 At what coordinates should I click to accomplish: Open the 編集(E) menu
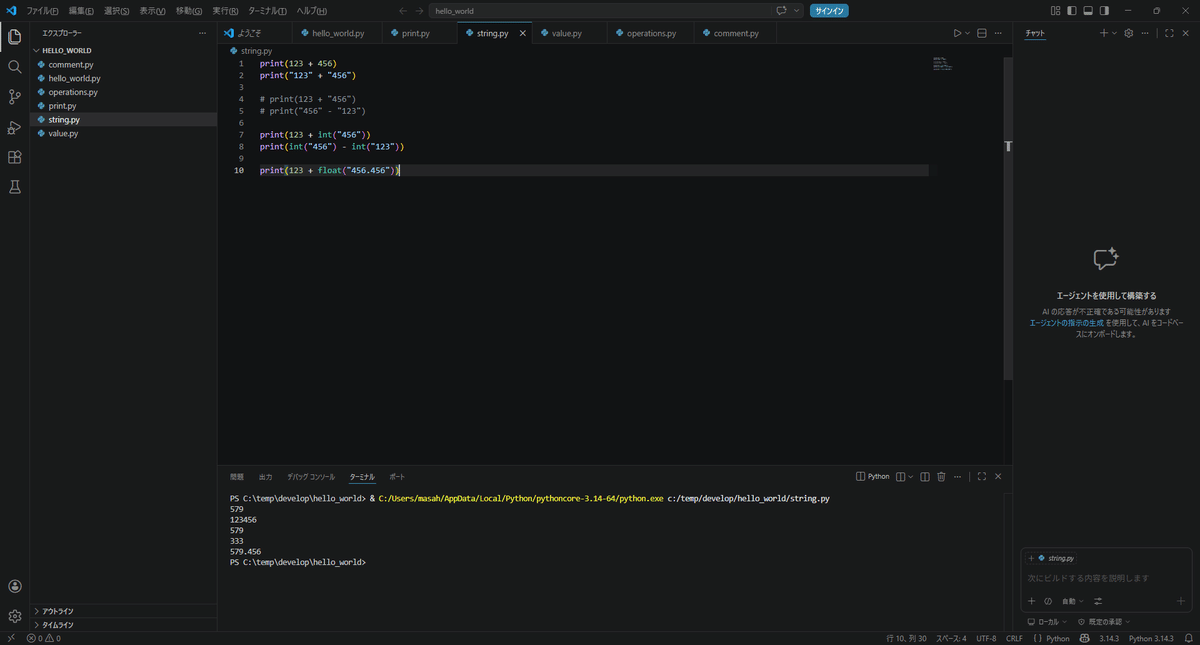(x=81, y=11)
